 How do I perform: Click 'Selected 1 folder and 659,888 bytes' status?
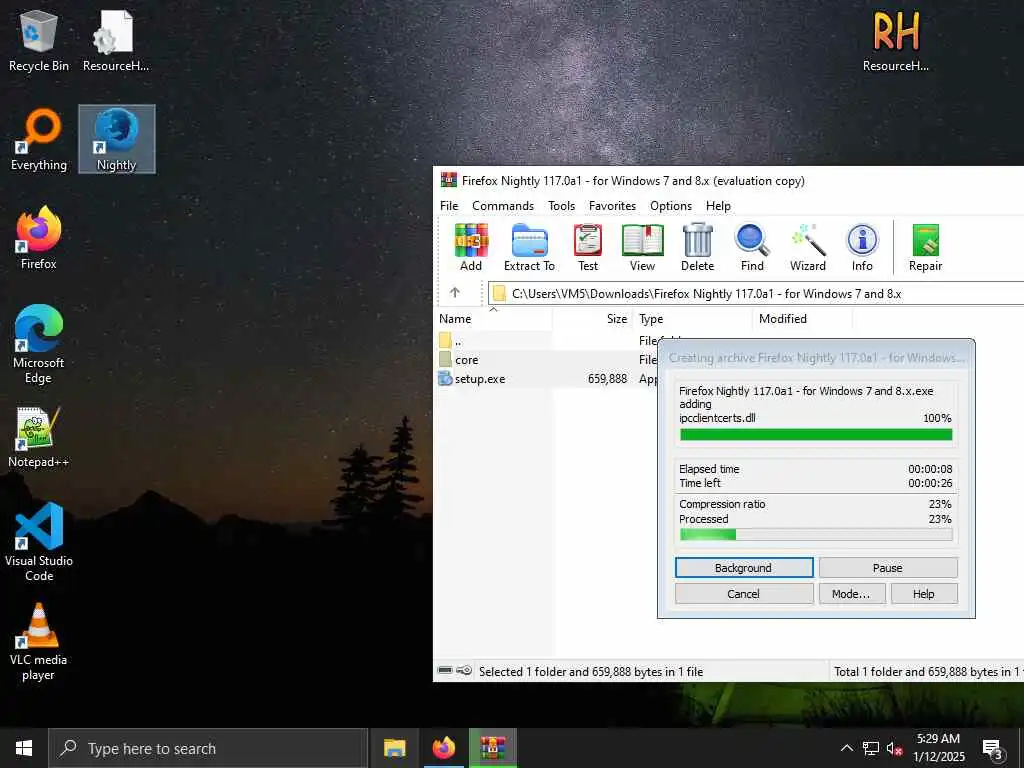(590, 671)
